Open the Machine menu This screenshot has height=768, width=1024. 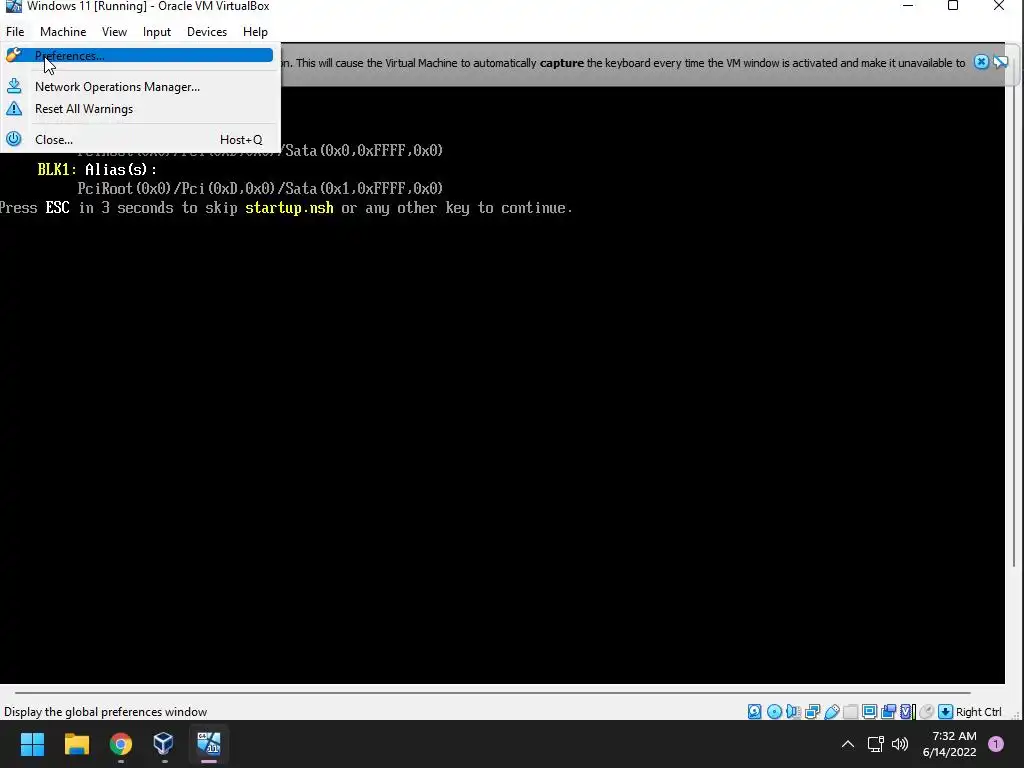coord(63,31)
